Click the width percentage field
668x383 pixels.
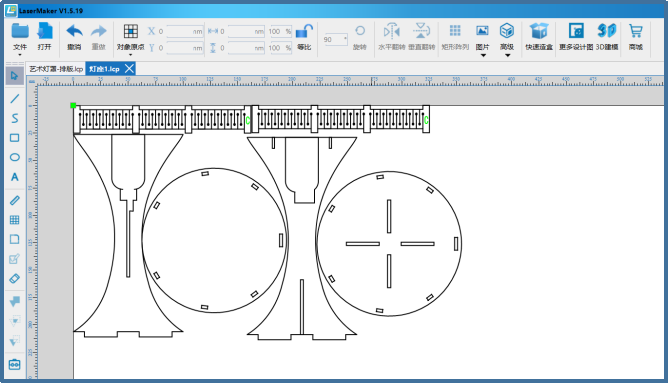(279, 31)
